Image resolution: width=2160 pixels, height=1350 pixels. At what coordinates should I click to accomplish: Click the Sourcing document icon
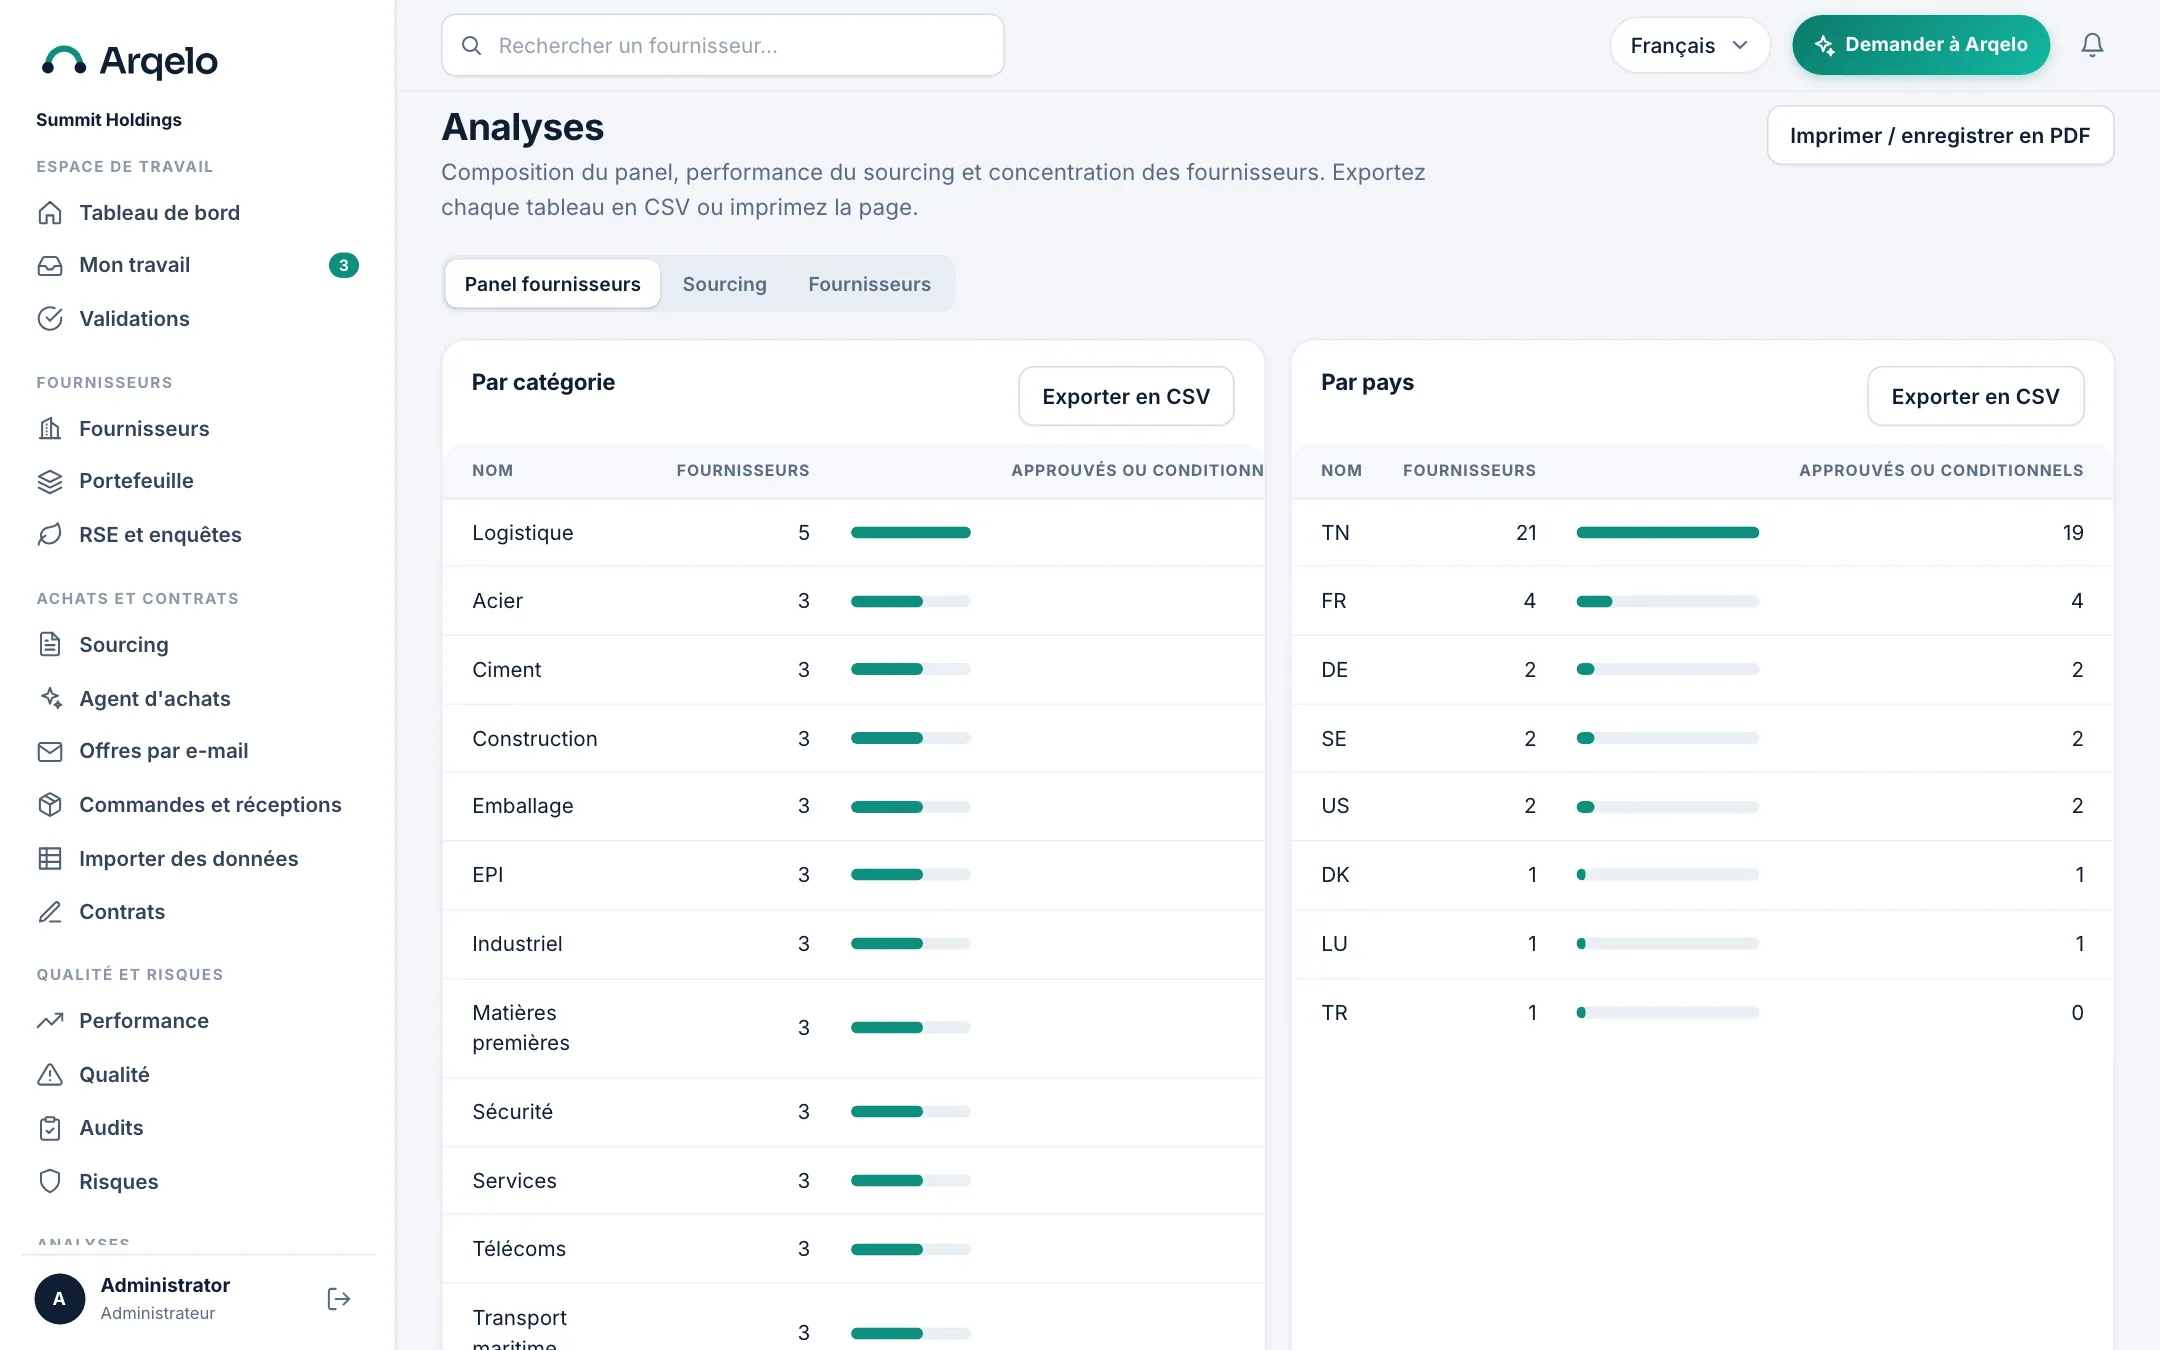[x=50, y=645]
